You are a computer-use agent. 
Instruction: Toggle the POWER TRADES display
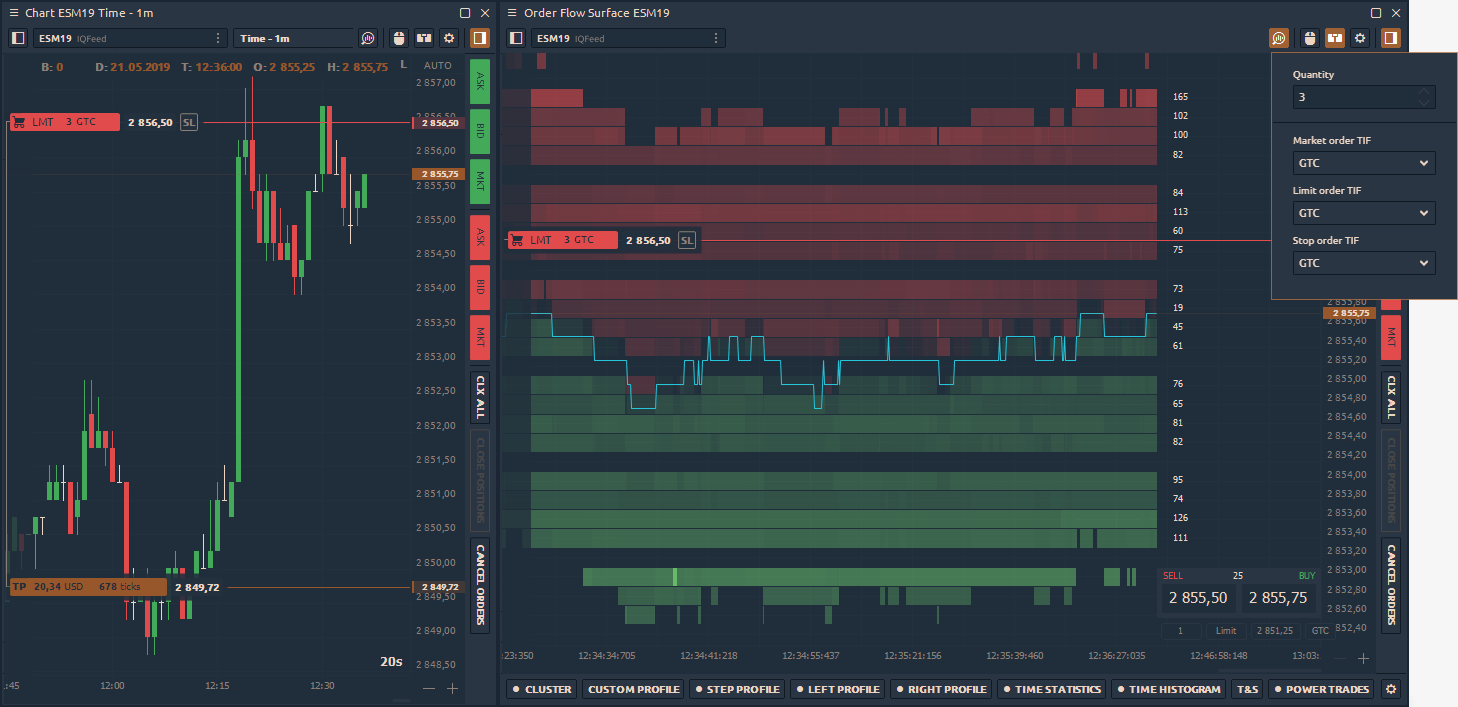click(x=1321, y=689)
